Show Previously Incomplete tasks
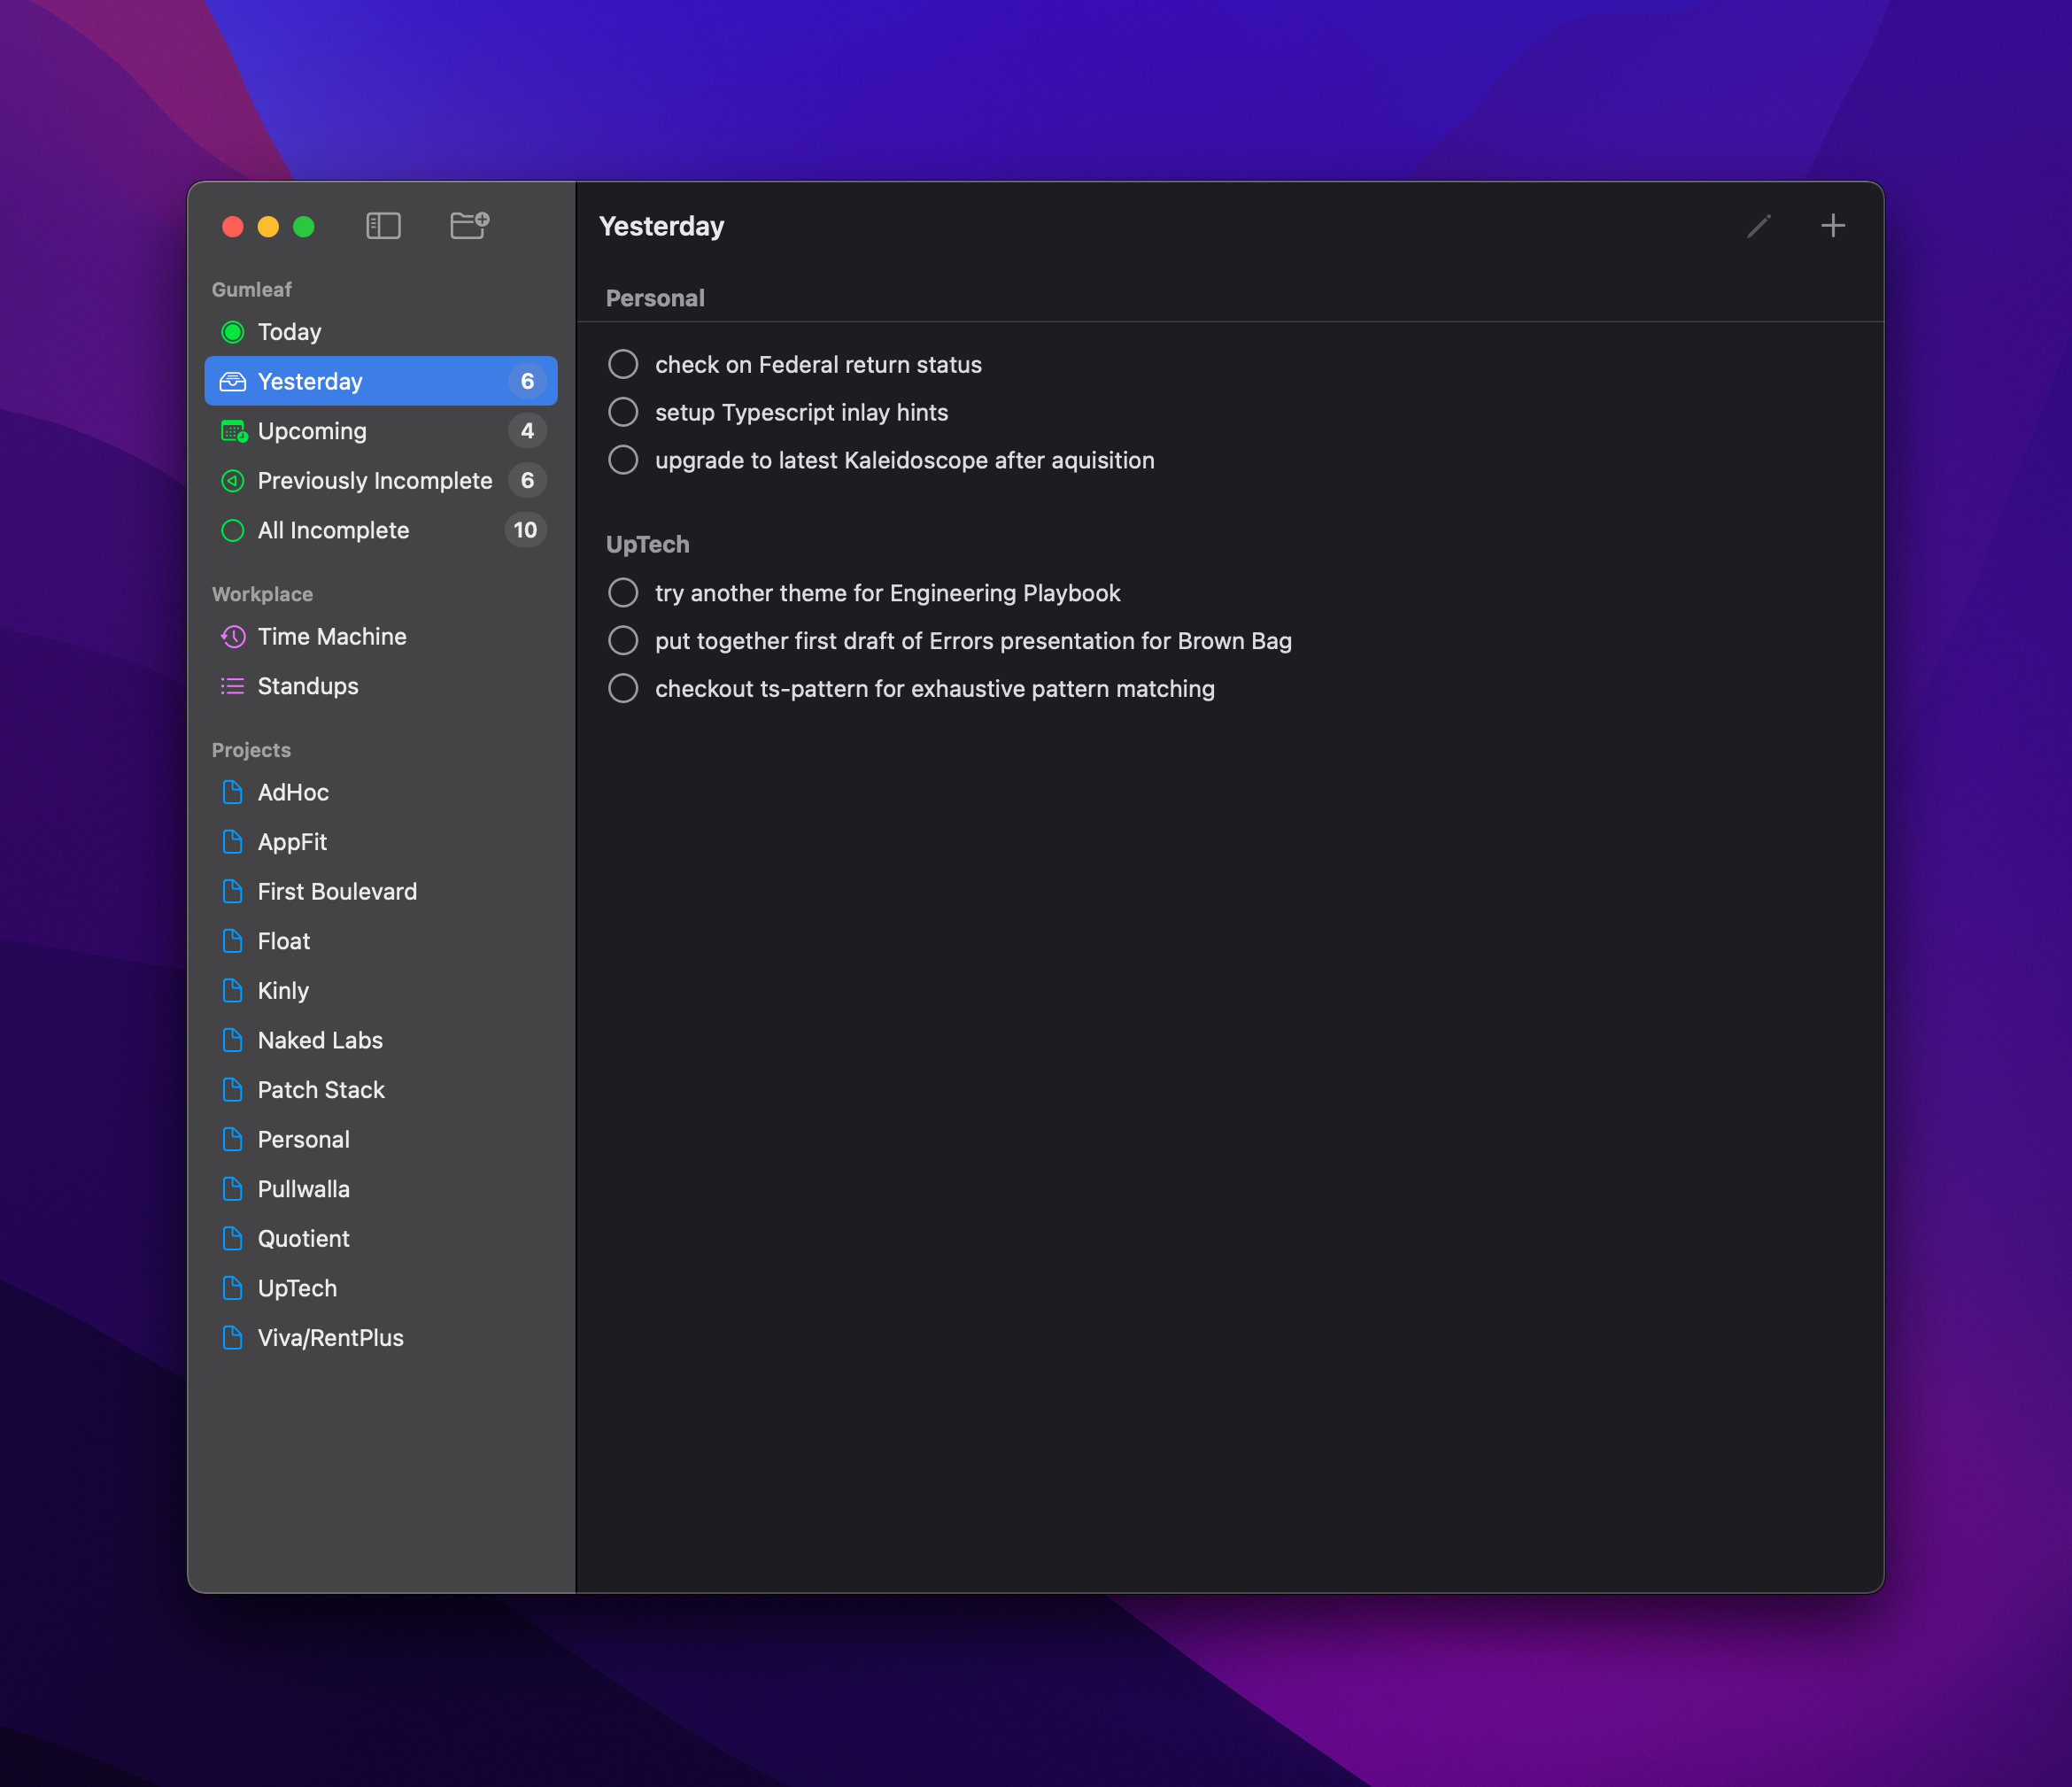2072x1787 pixels. click(374, 481)
